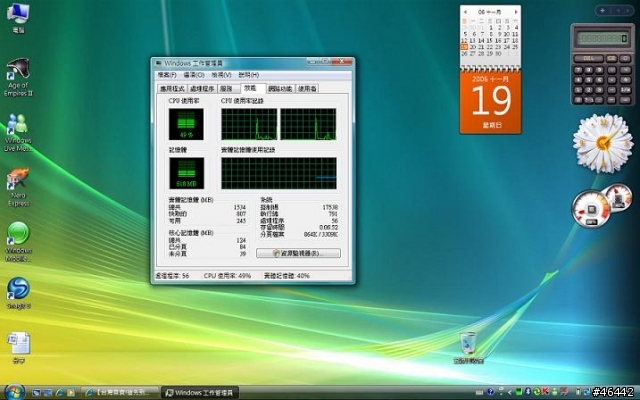Click the large orange 19 date tile
The width and height of the screenshot is (640, 400).
(x=491, y=102)
